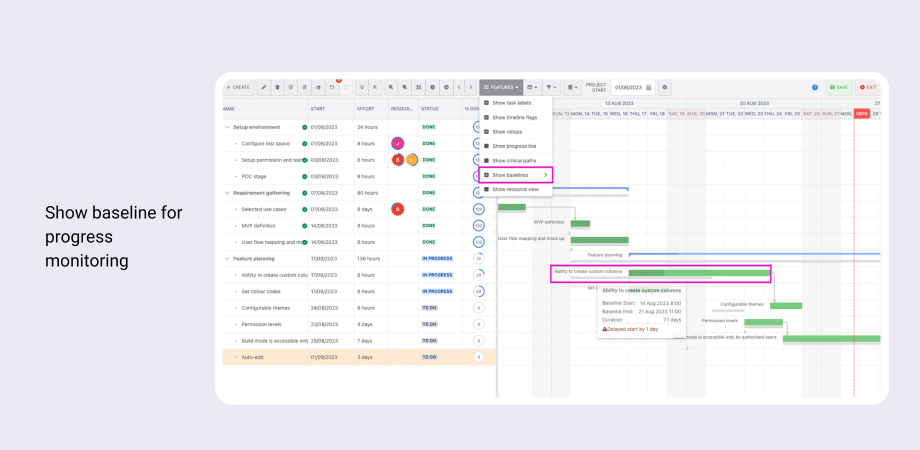This screenshot has width=920, height=450.
Task: Open the funnel filter dropdown
Action: (x=551, y=87)
